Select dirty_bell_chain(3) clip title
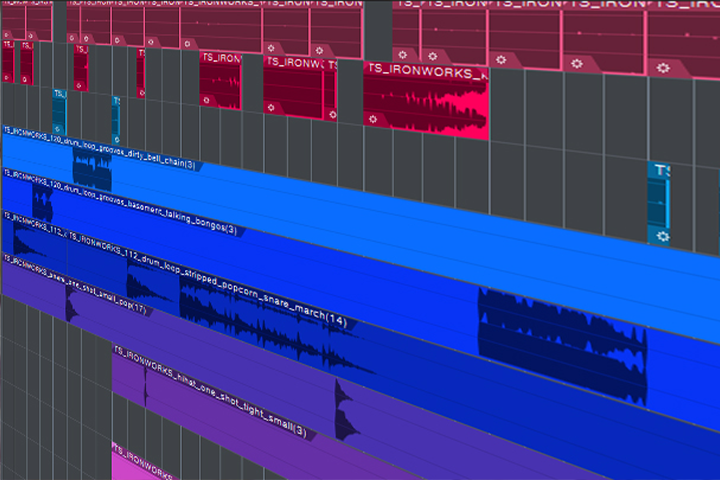Screen dimensions: 720x480 [x=100, y=147]
